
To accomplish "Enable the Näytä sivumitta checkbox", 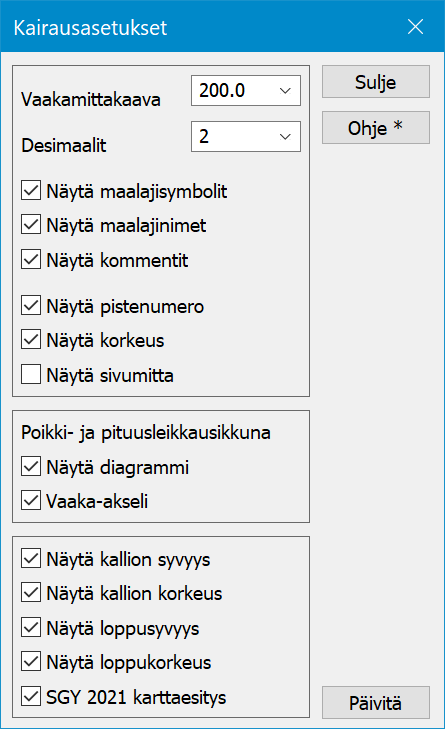I will [x=31, y=375].
